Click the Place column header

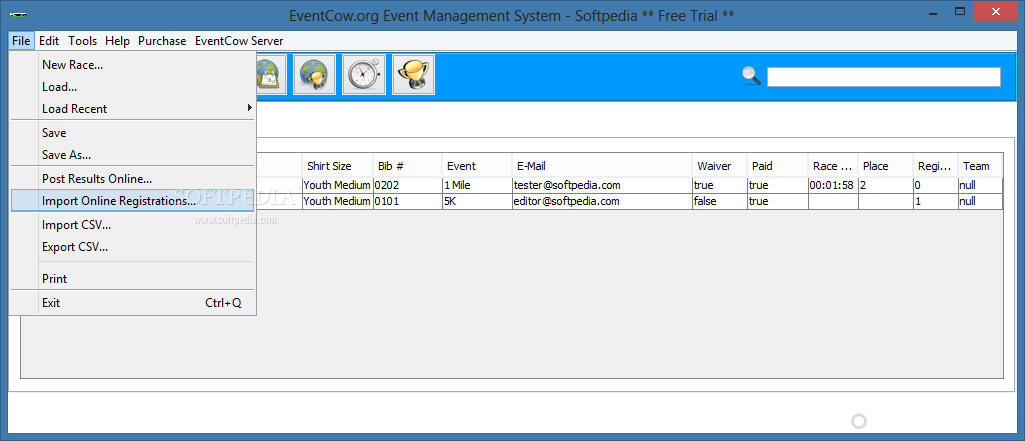885,166
